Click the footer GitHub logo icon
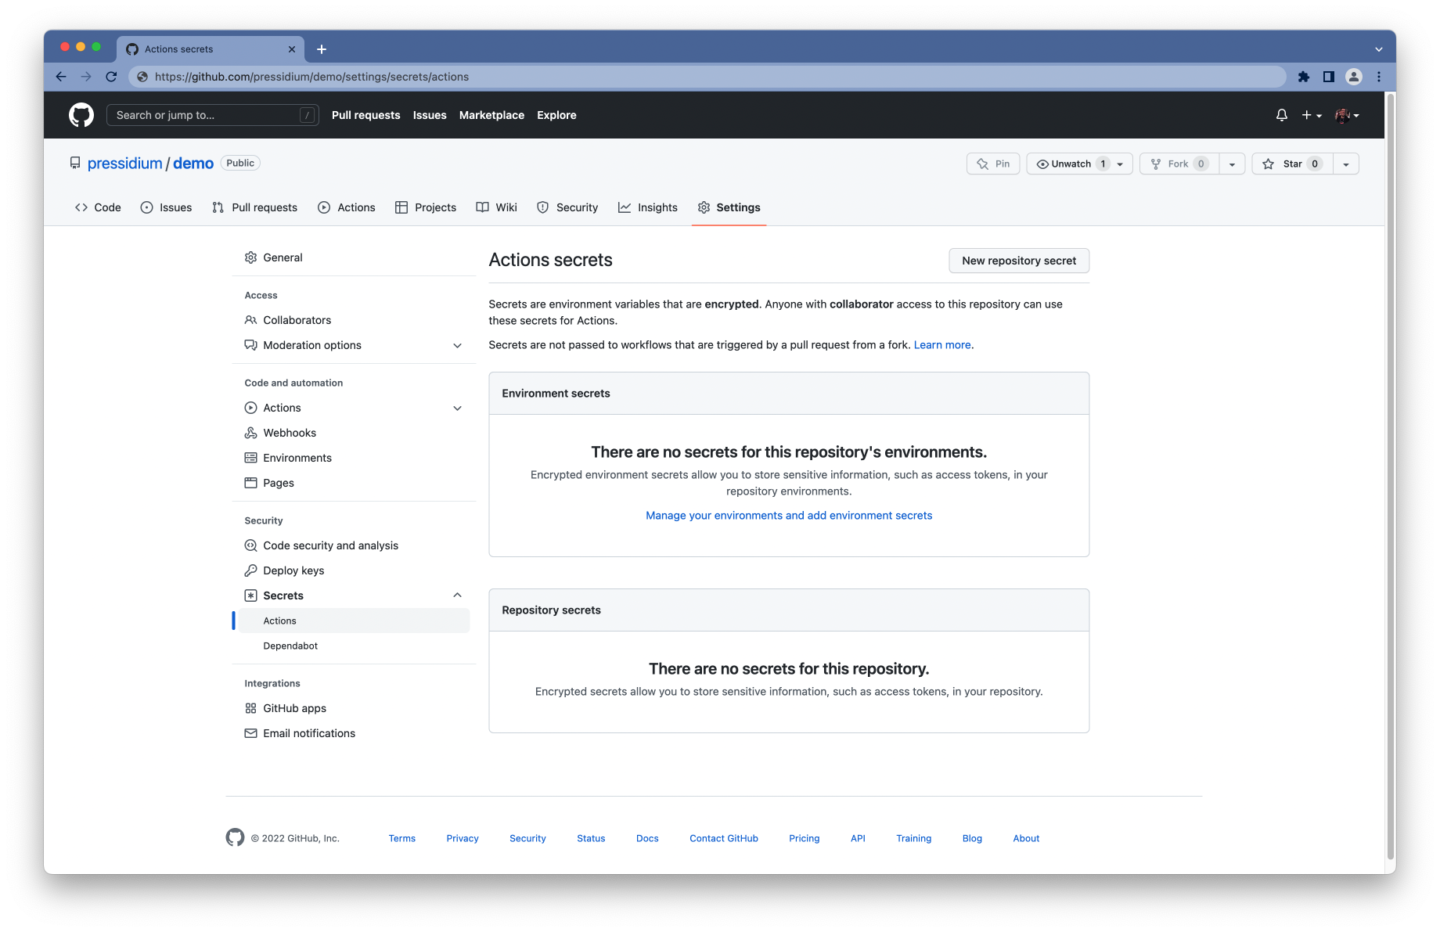 235,838
